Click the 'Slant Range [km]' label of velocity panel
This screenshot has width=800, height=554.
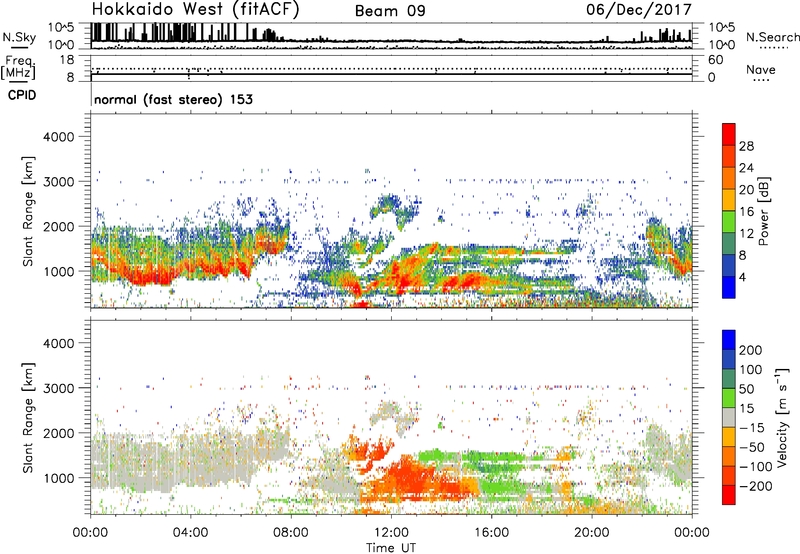click(x=28, y=418)
